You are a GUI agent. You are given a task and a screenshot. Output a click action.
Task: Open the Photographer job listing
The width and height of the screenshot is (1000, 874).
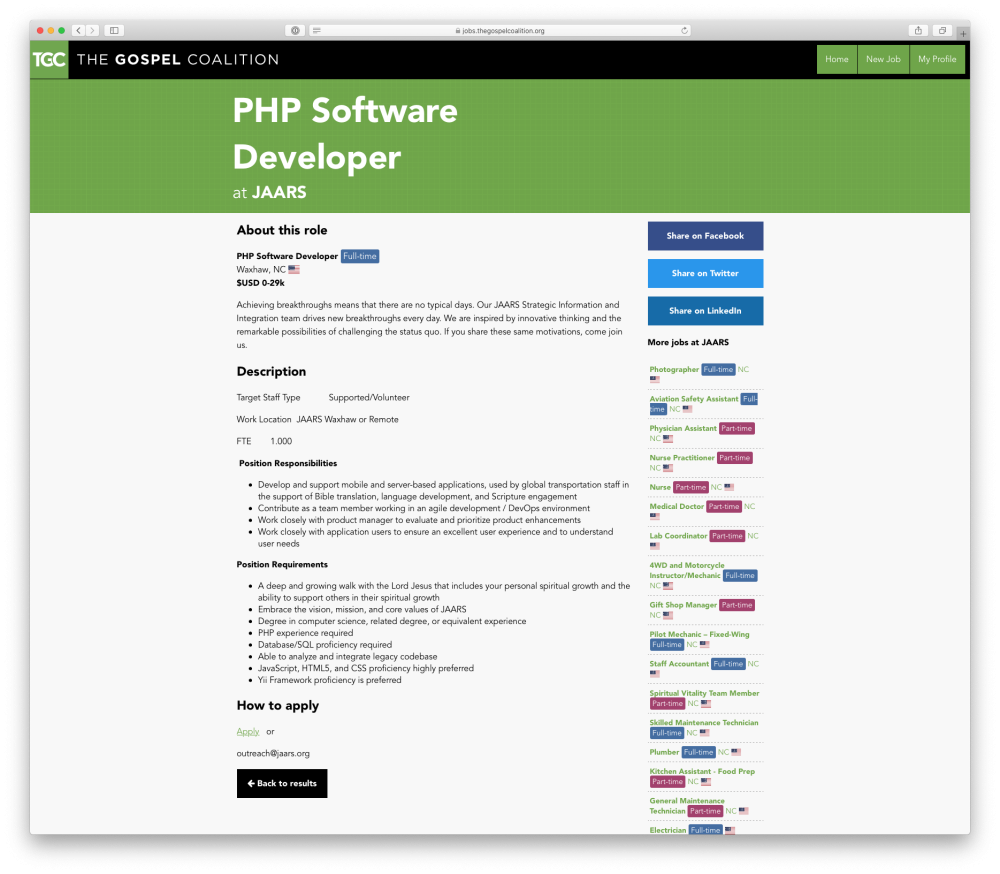674,369
